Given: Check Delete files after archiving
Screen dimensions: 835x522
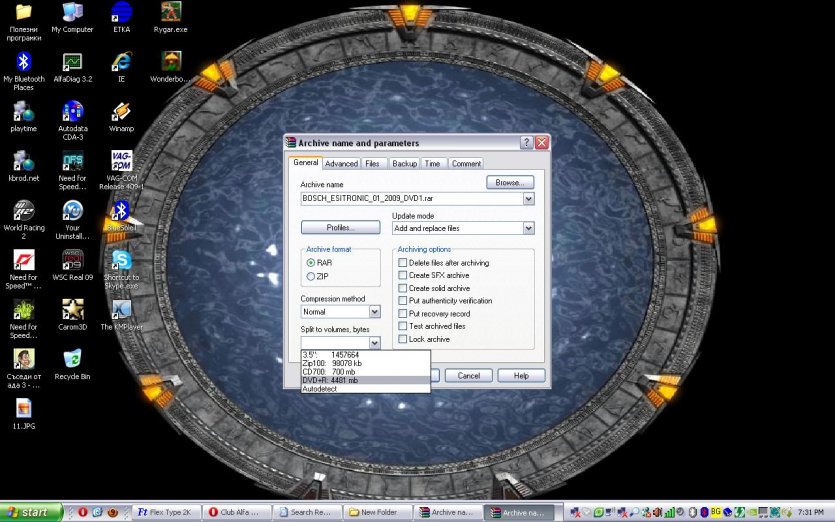Looking at the screenshot, I should coord(403,263).
